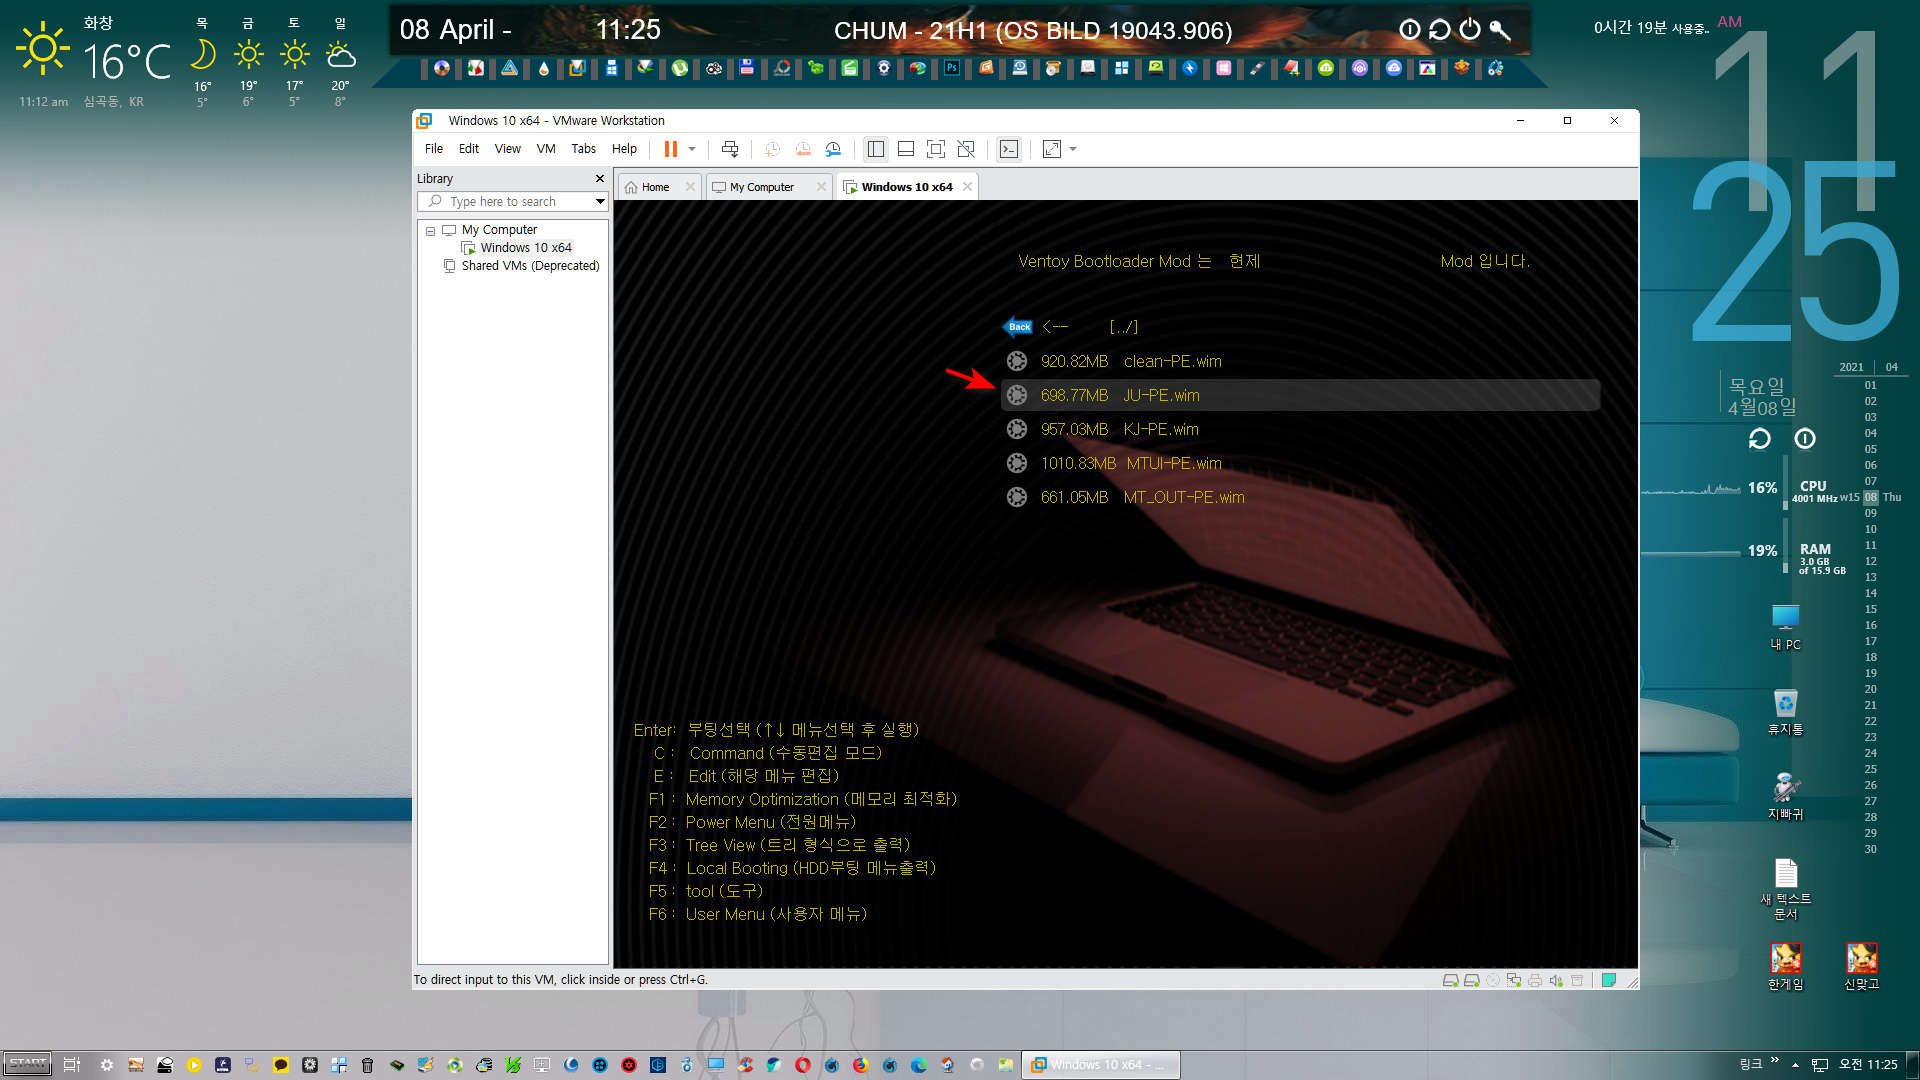The width and height of the screenshot is (1920, 1080).
Task: Open the Library search dropdown arrow
Action: (x=600, y=202)
